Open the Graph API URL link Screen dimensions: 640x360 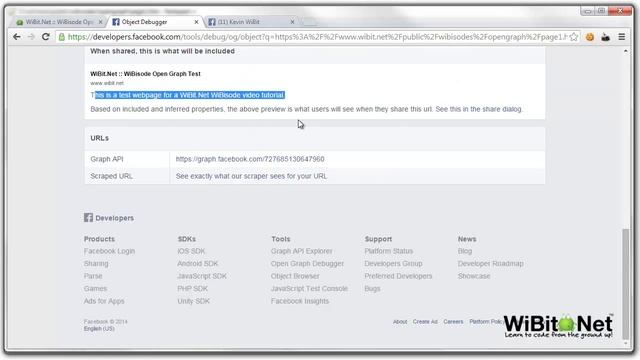coord(250,159)
